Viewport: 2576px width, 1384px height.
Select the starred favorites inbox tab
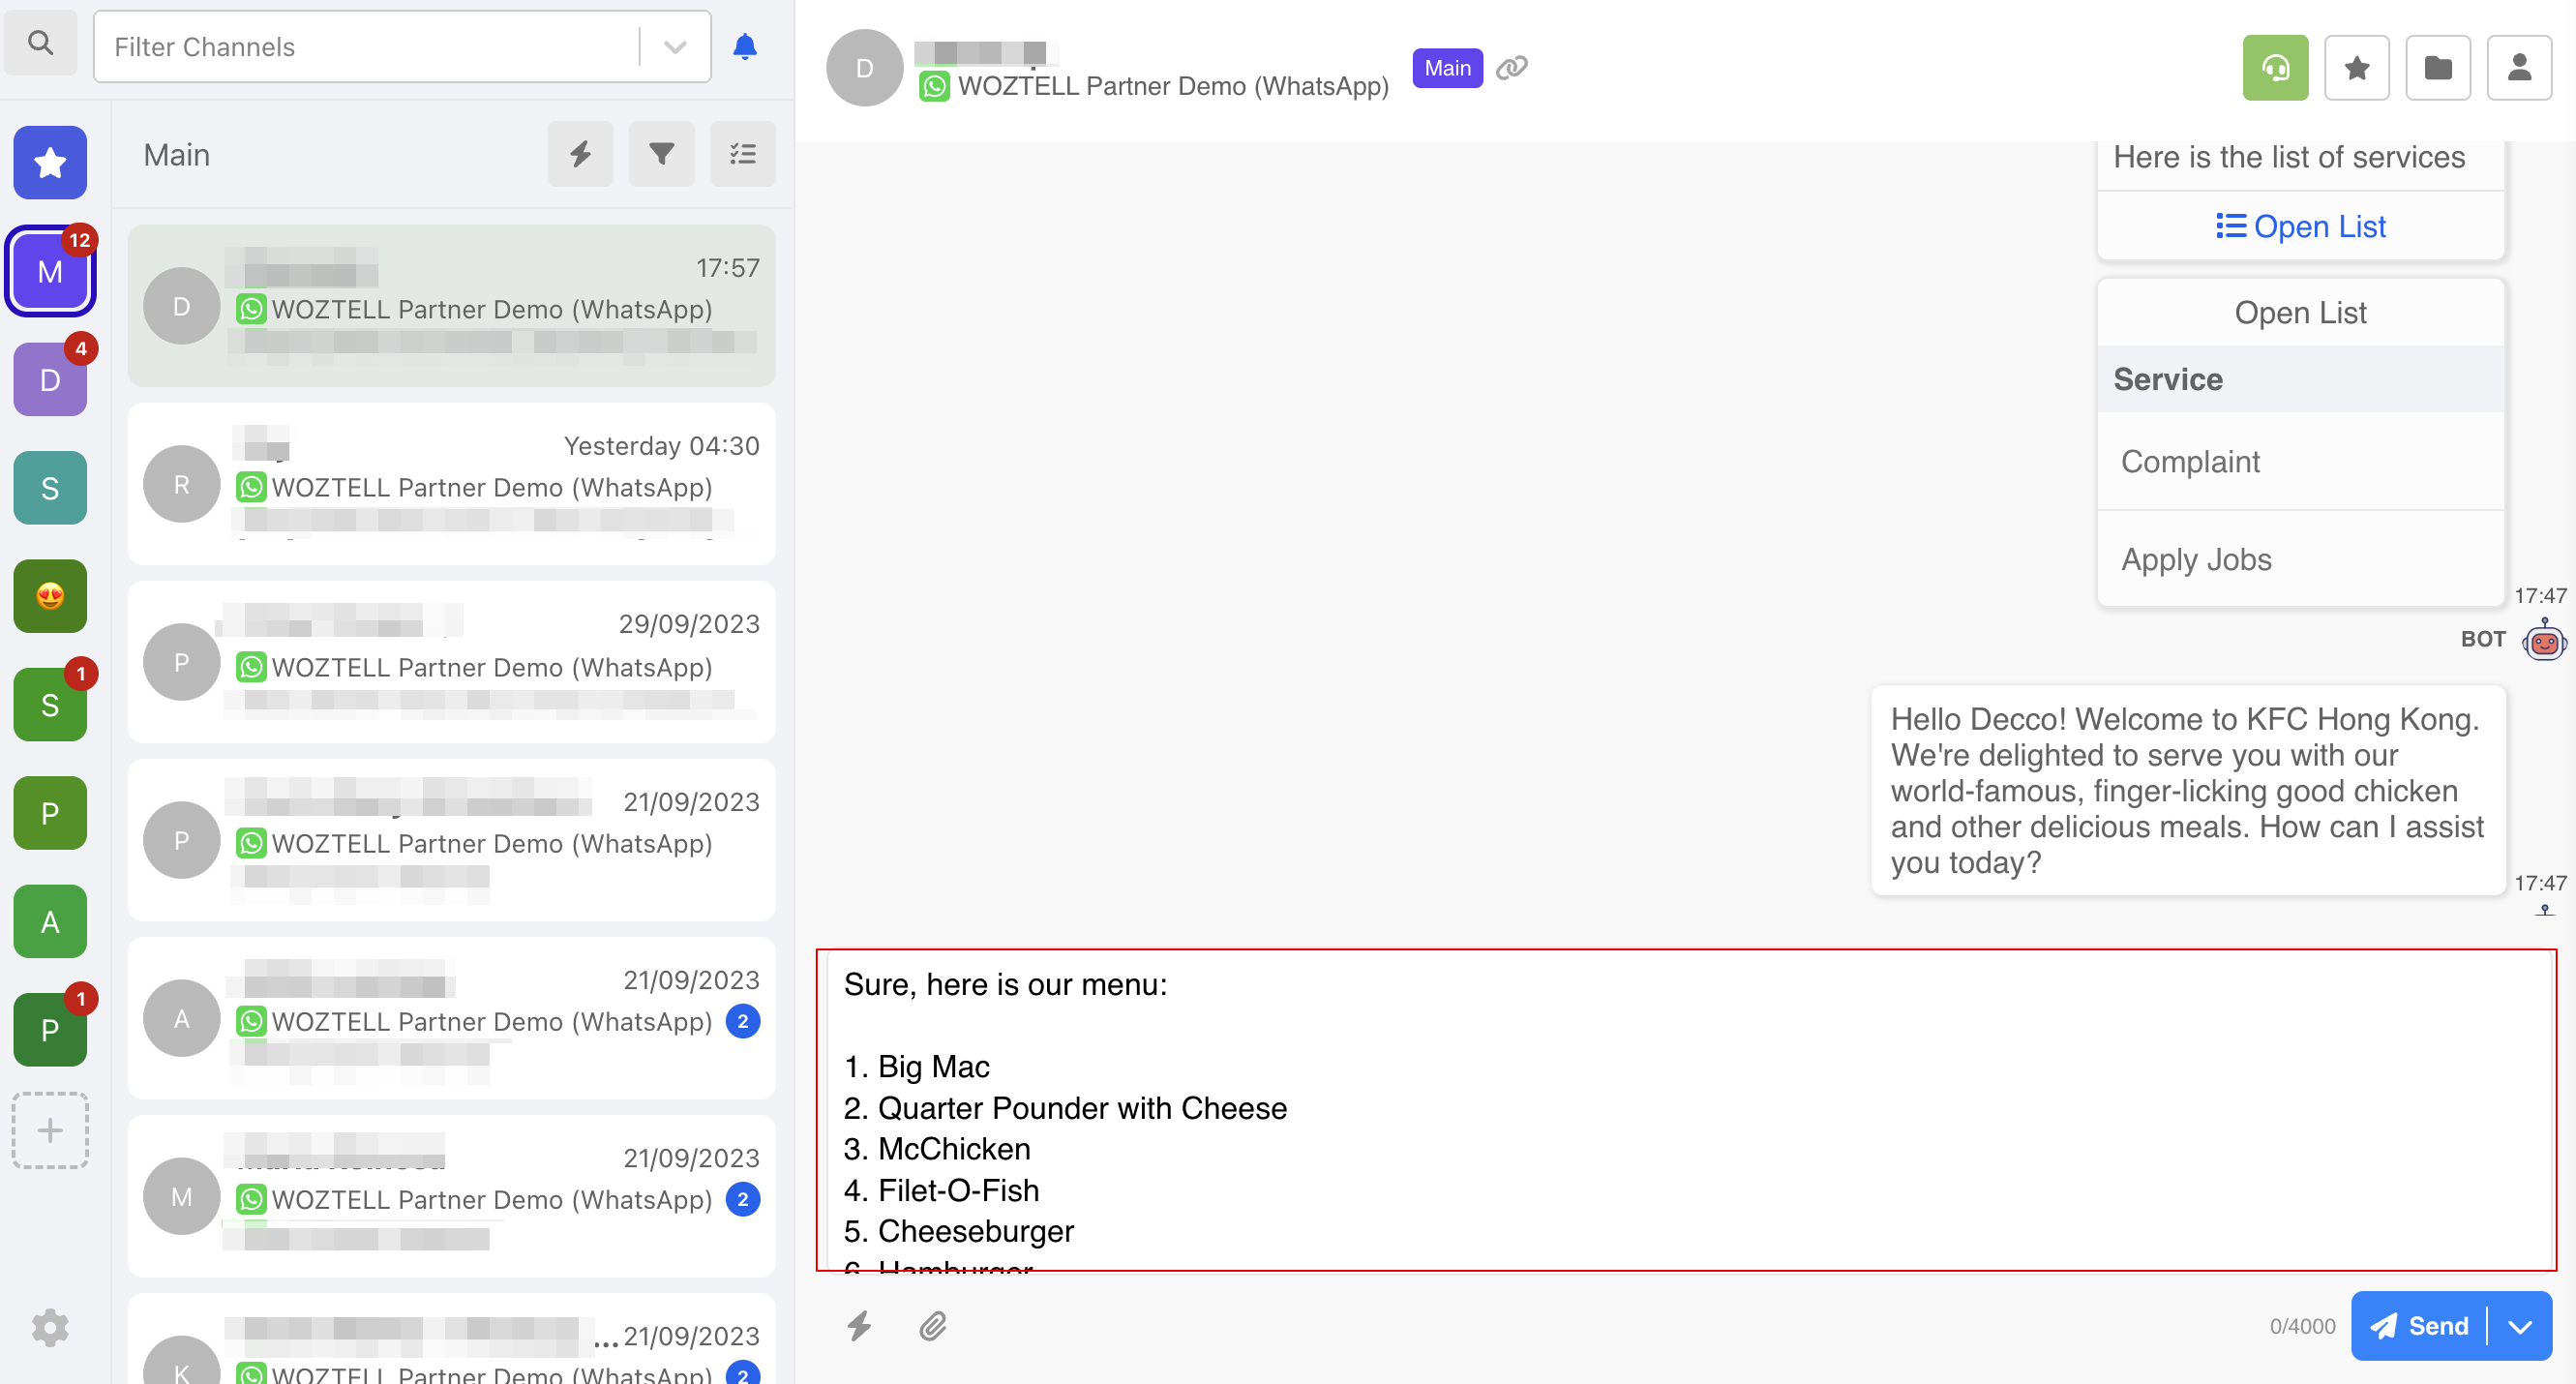pos(50,163)
